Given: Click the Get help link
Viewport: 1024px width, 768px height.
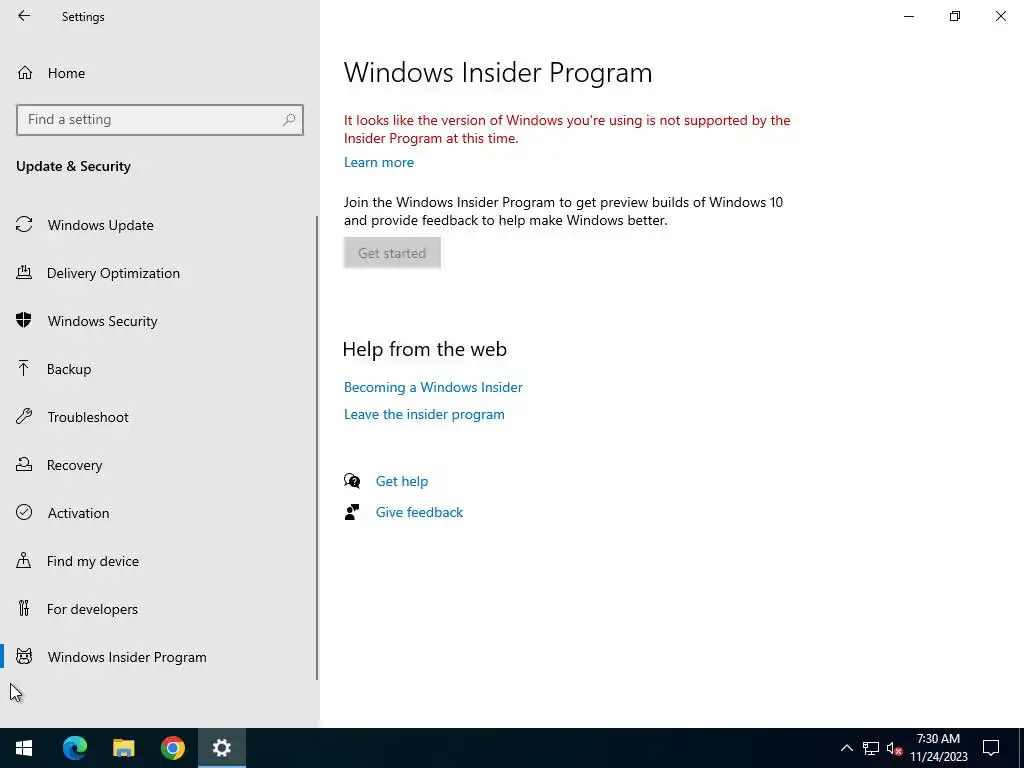Looking at the screenshot, I should (402, 481).
